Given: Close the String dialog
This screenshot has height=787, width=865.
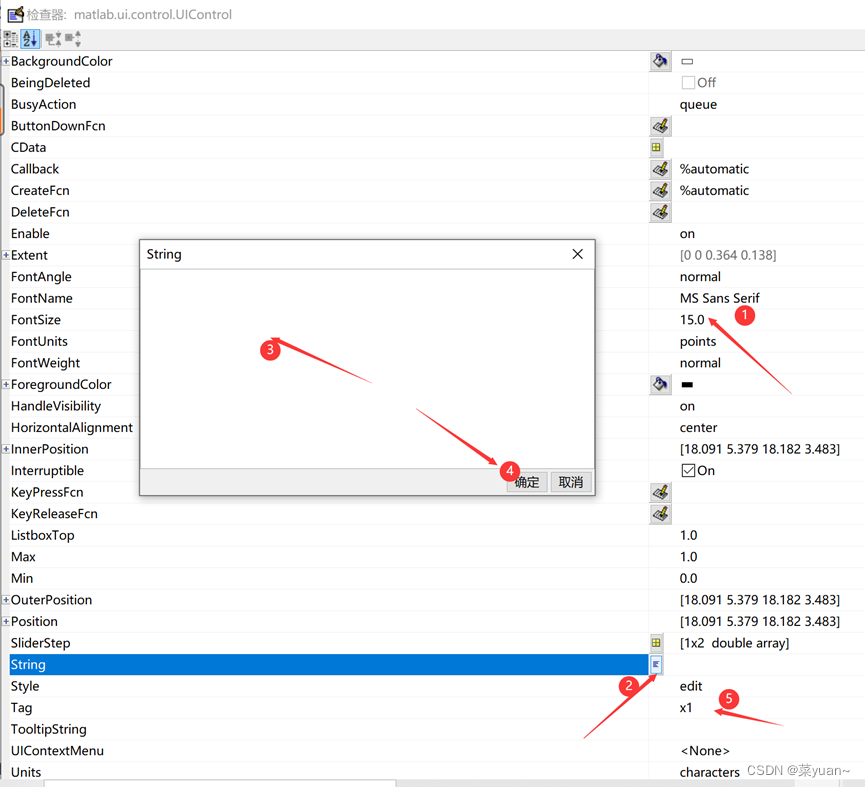Looking at the screenshot, I should [578, 254].
